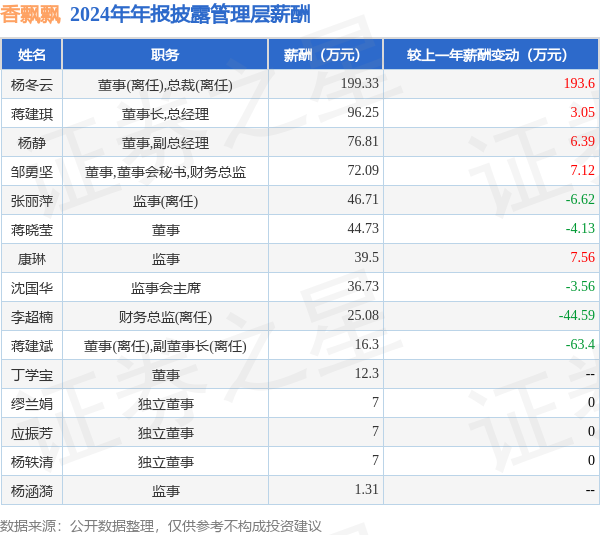Click the position cell 董事,副总经理
600x535 pixels.
[x=165, y=143]
